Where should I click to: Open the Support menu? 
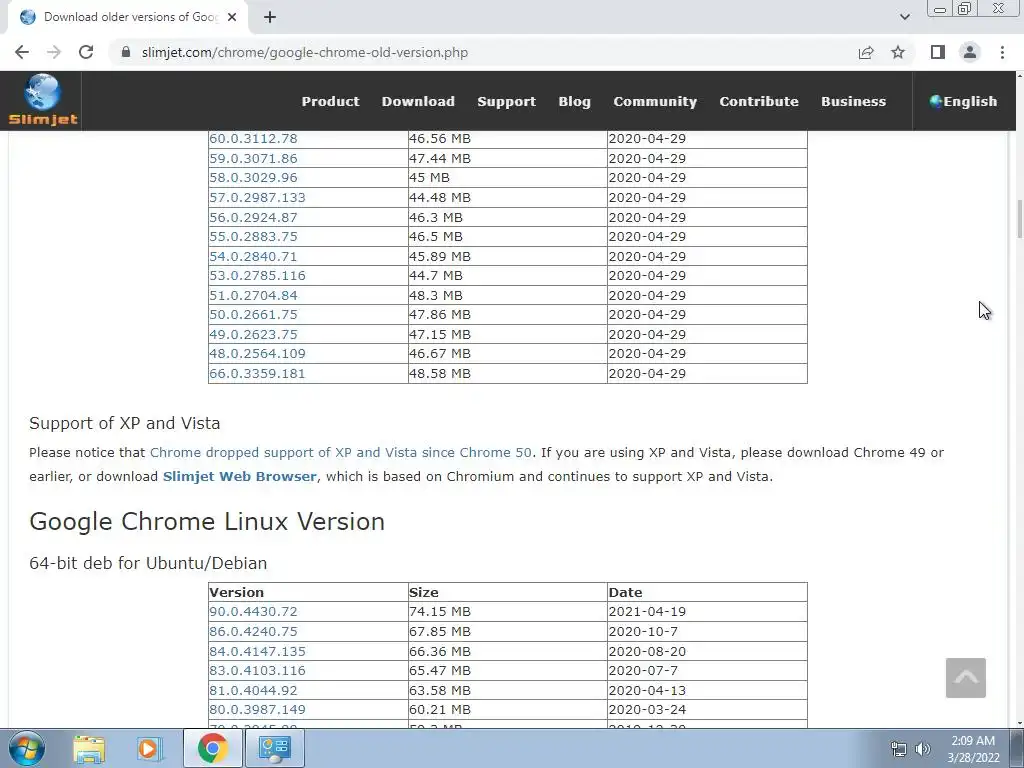(x=506, y=101)
